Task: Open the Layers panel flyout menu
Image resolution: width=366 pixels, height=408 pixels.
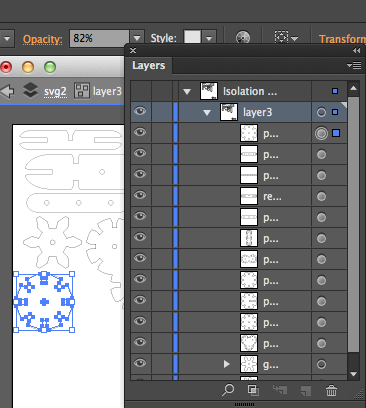Action: (354, 65)
